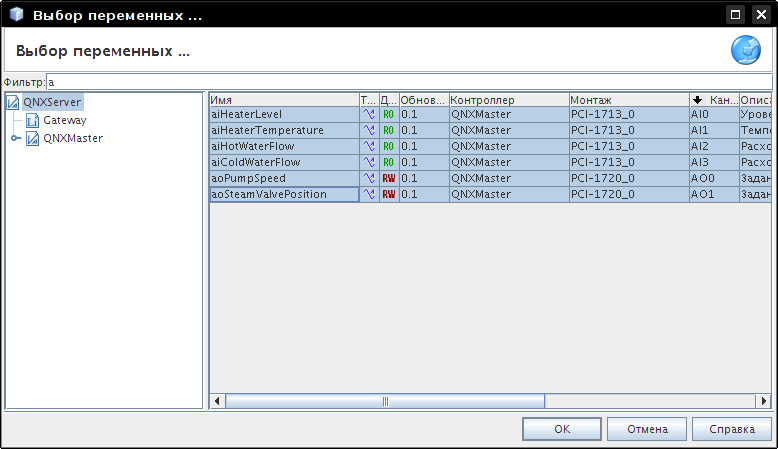Select QNXMaster in the tree
The image size is (778, 449).
[x=73, y=138]
